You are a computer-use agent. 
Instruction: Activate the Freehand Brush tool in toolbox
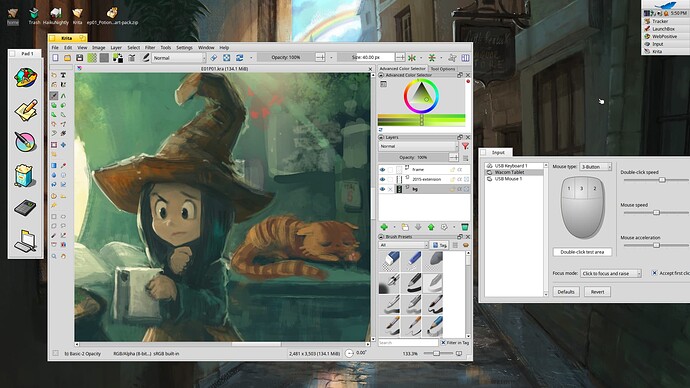coord(54,95)
